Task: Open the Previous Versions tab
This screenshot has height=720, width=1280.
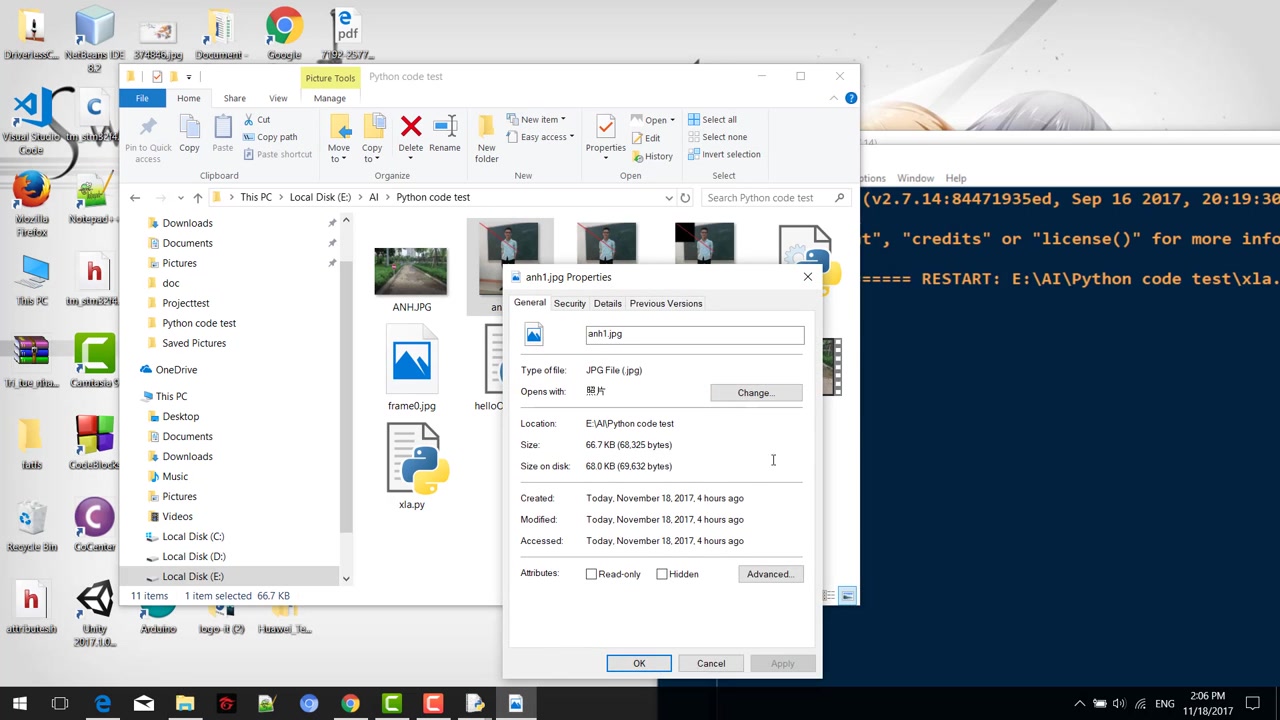Action: click(666, 303)
